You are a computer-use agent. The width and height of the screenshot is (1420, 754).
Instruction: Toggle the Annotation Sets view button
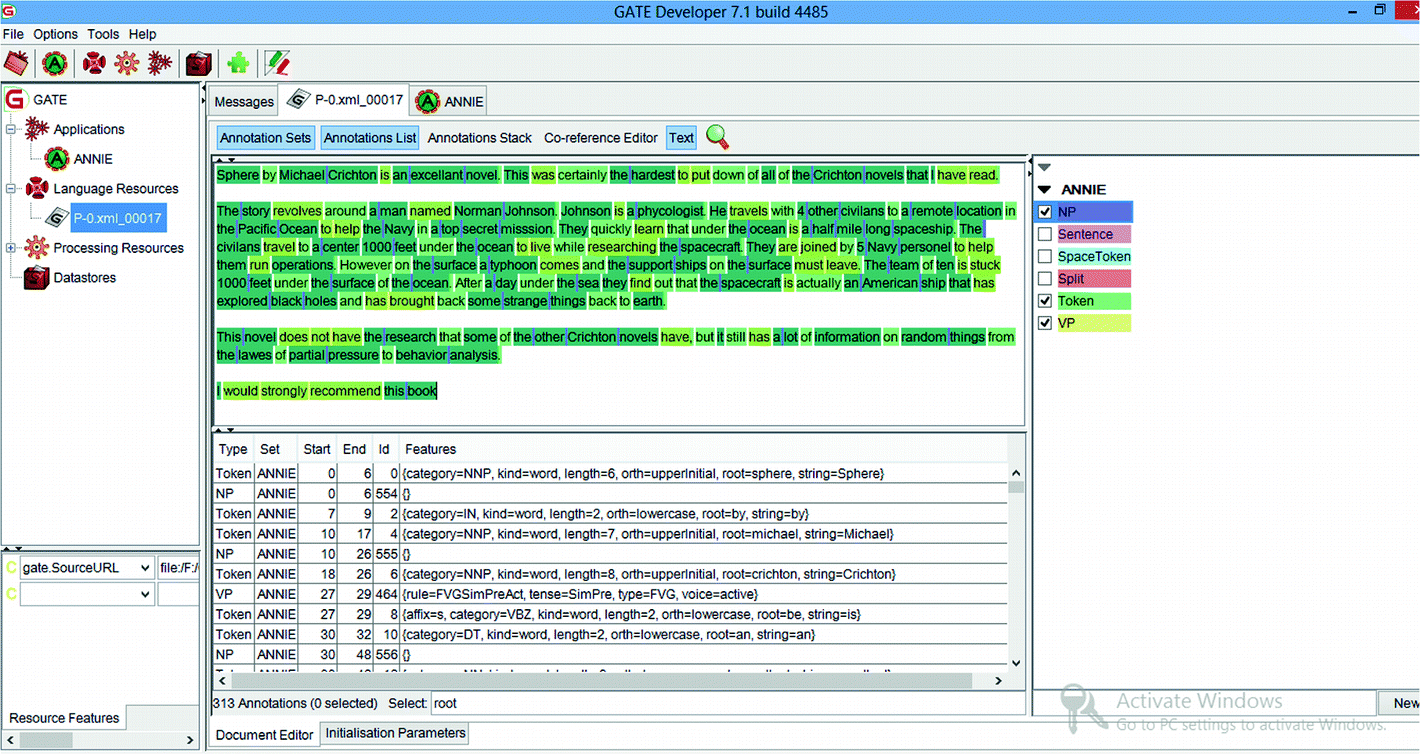pyautogui.click(x=266, y=138)
